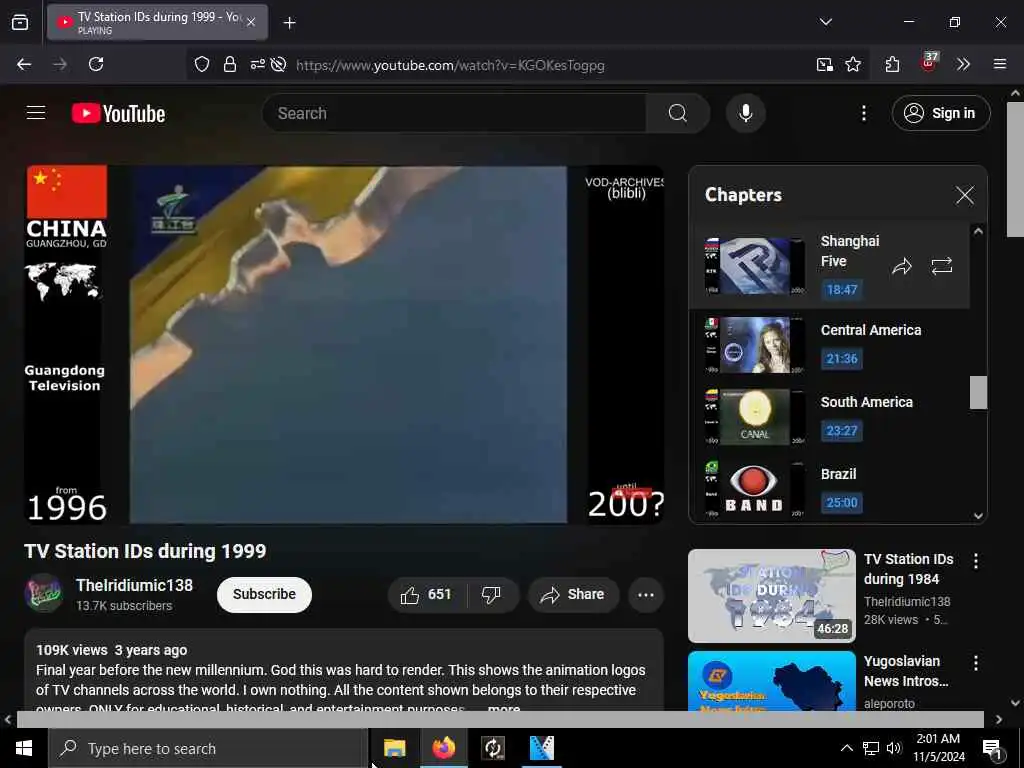Open TheIridiumic138 channel name link
The height and width of the screenshot is (768, 1024).
click(x=135, y=585)
